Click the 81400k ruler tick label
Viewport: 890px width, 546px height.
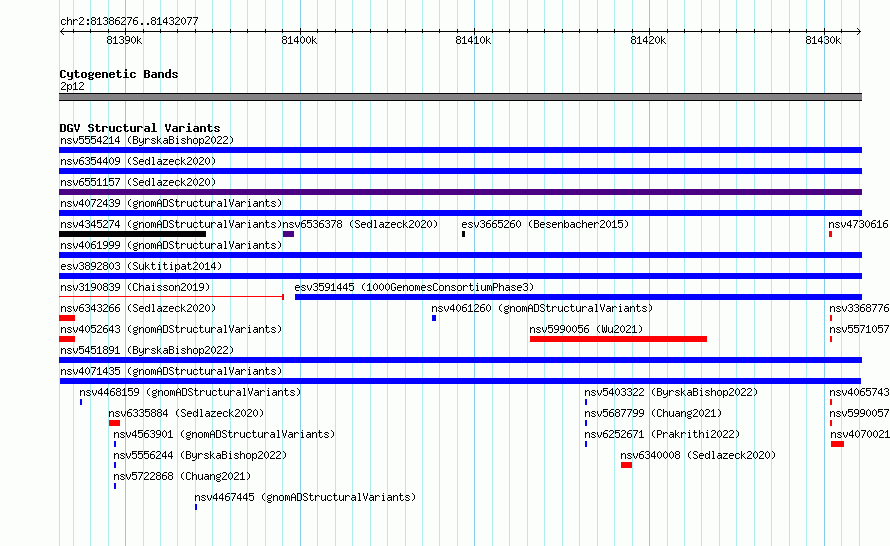(x=299, y=40)
